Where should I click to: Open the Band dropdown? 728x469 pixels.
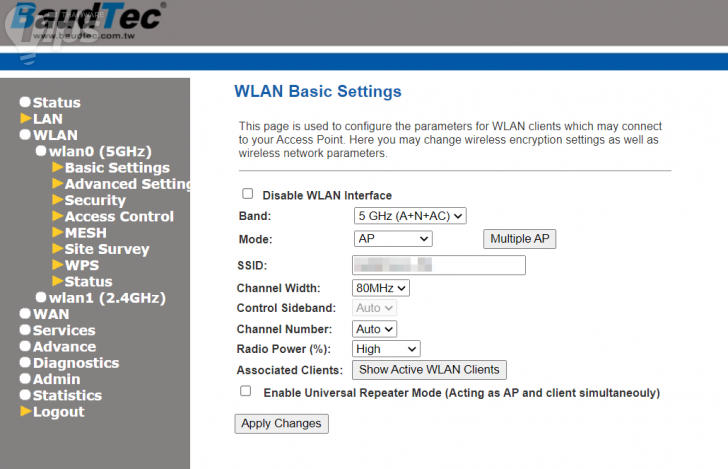coord(410,215)
